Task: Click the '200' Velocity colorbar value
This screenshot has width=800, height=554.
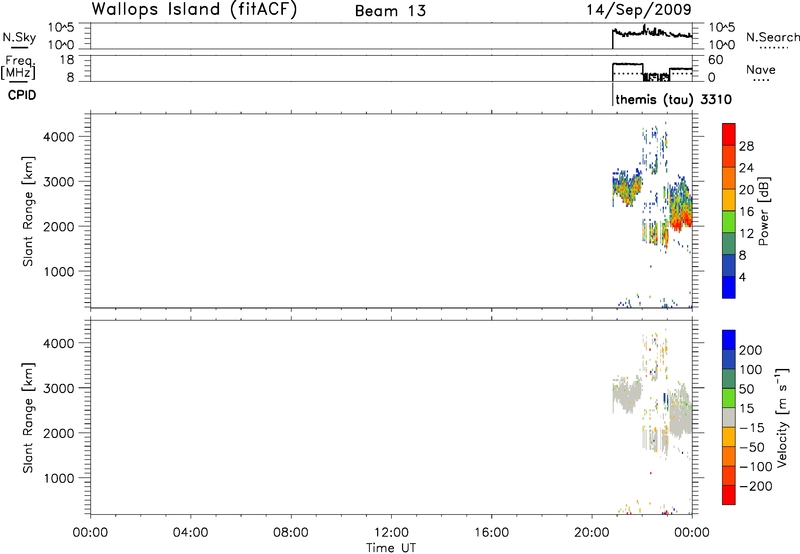Action: pos(751,350)
